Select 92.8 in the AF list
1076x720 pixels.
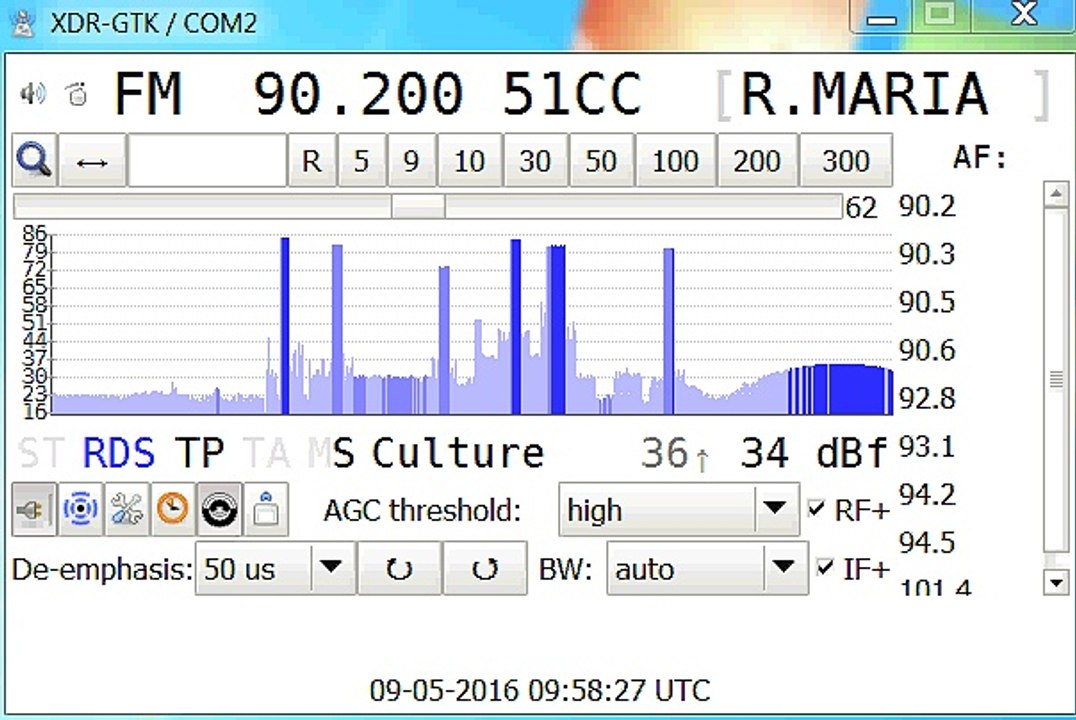click(927, 398)
